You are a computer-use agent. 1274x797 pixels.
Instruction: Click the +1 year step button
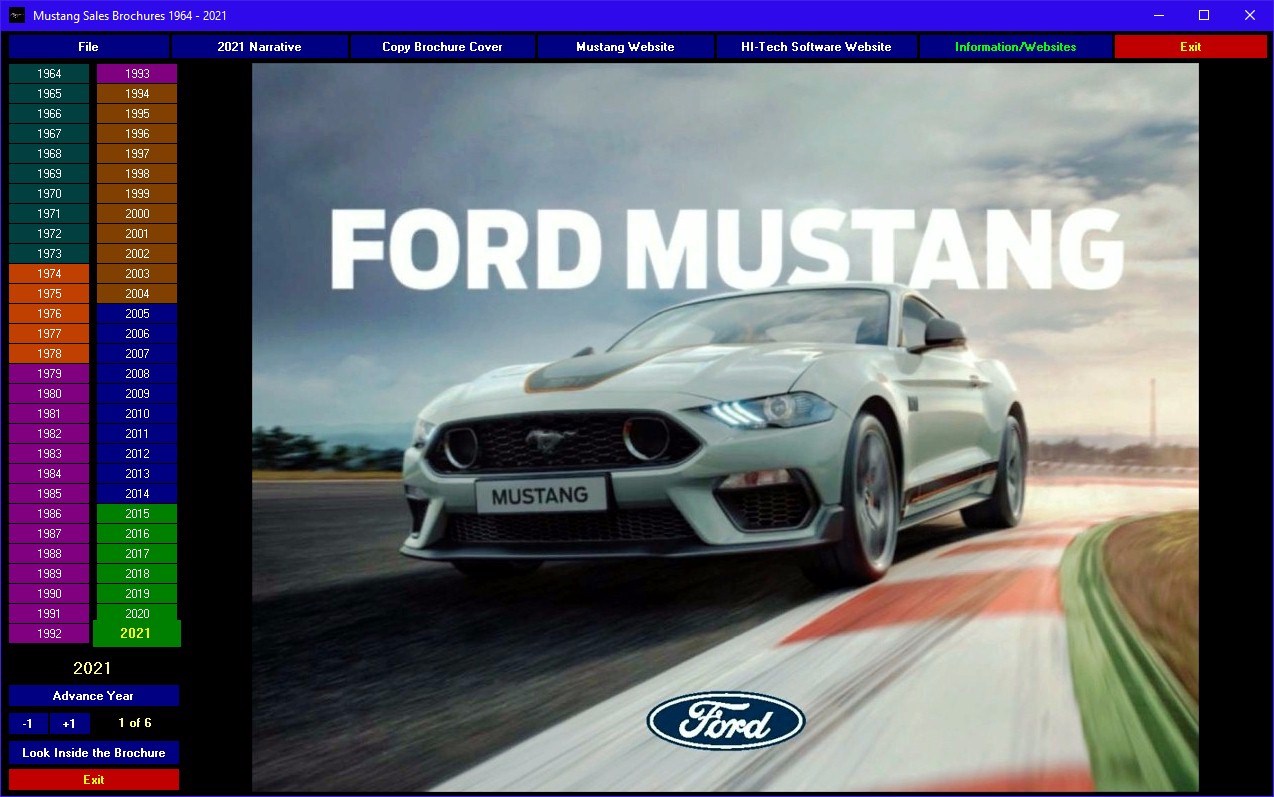tap(69, 723)
